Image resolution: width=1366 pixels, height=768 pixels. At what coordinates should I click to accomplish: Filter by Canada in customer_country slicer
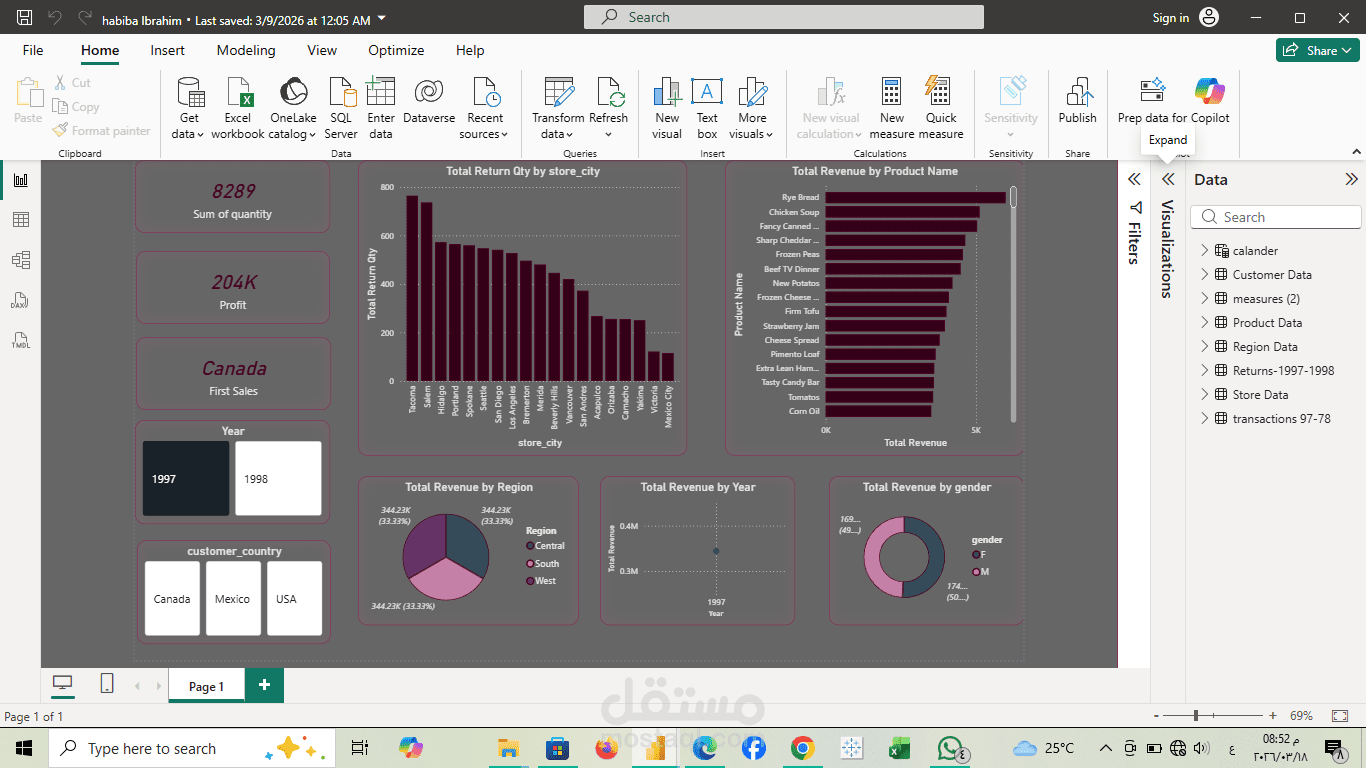[172, 599]
